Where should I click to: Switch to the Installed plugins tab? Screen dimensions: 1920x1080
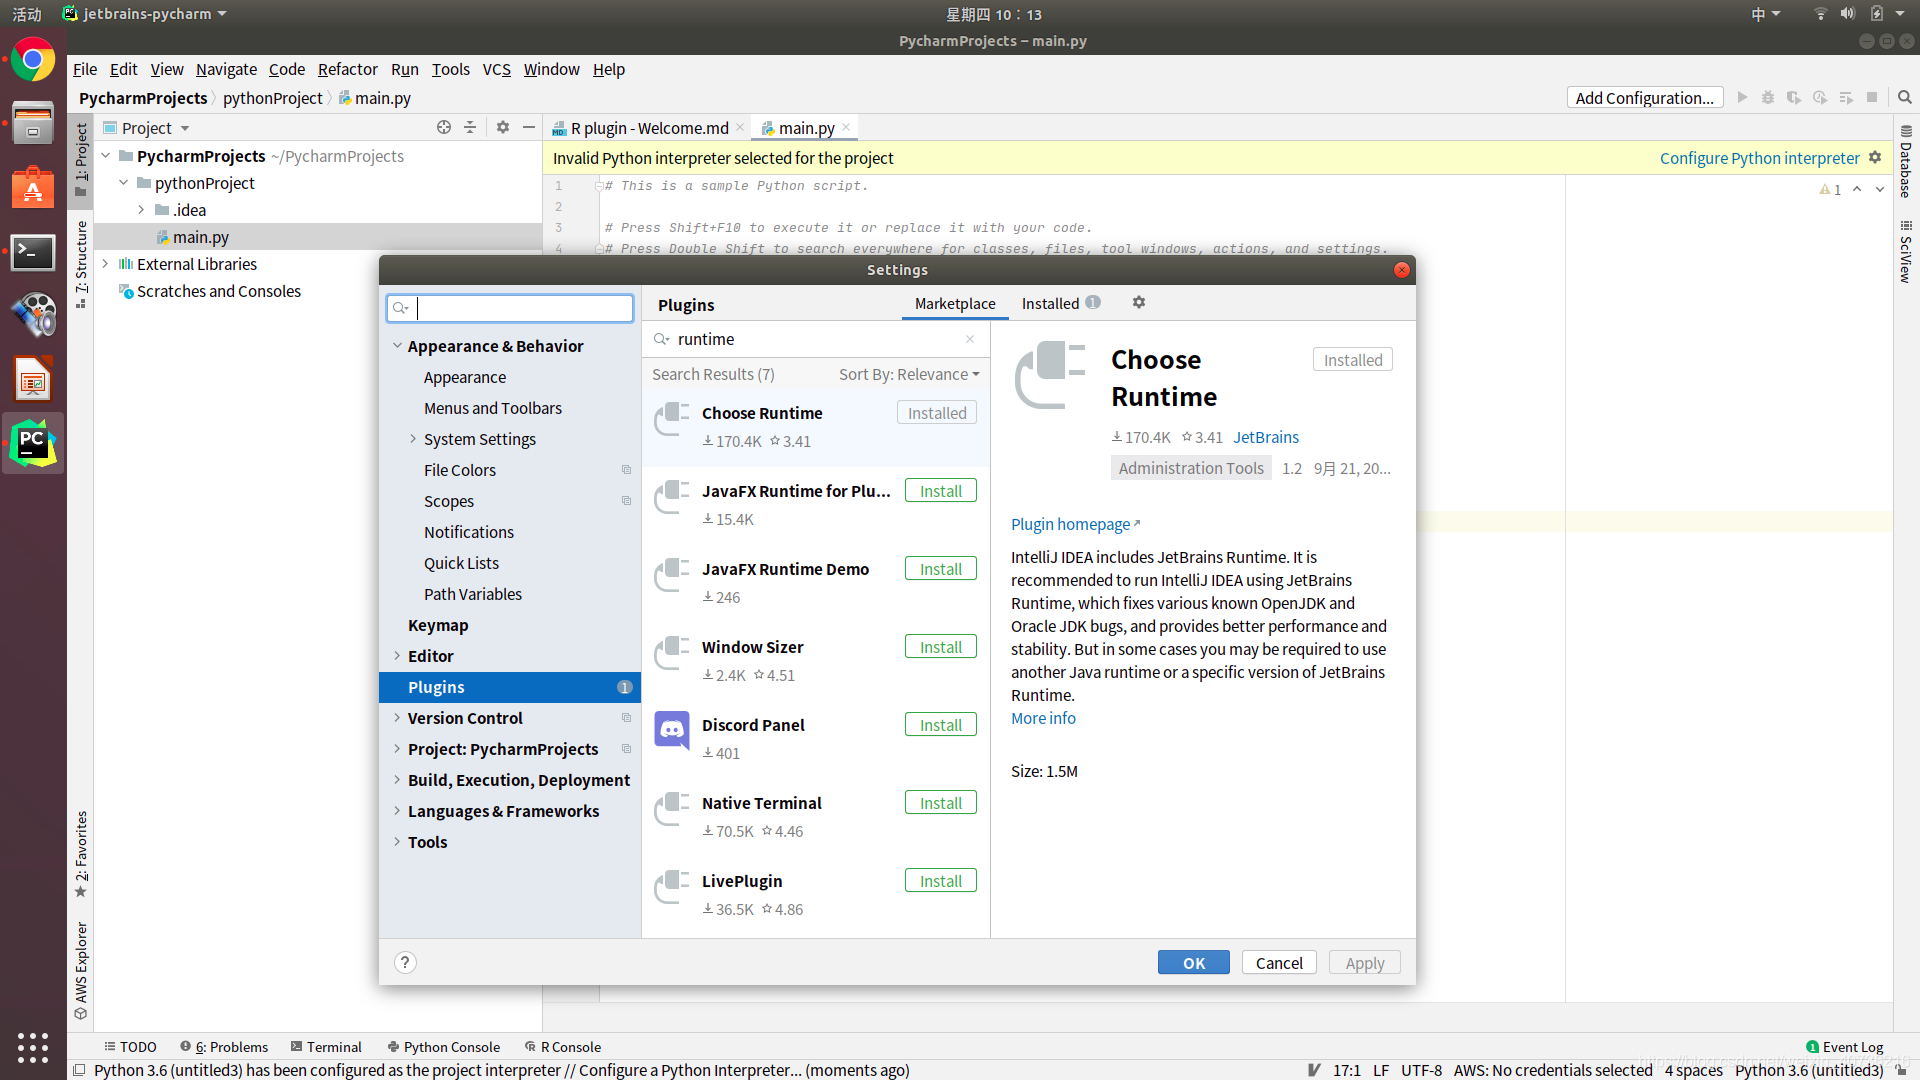[1060, 303]
